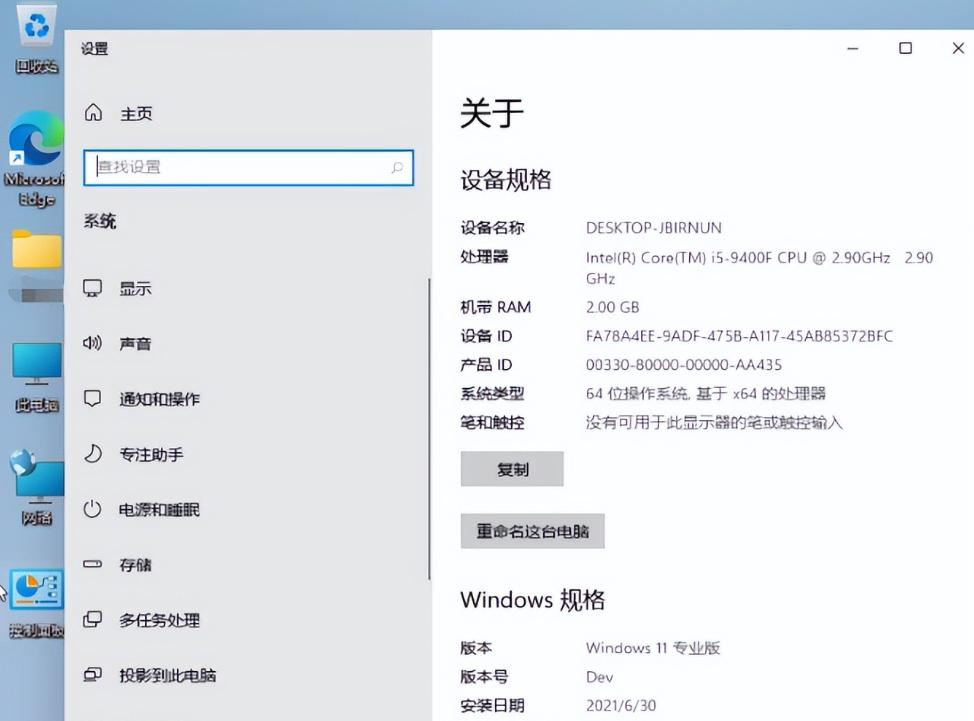Open 存储 settings page
Viewport: 974px width, 721px height.
pos(135,565)
